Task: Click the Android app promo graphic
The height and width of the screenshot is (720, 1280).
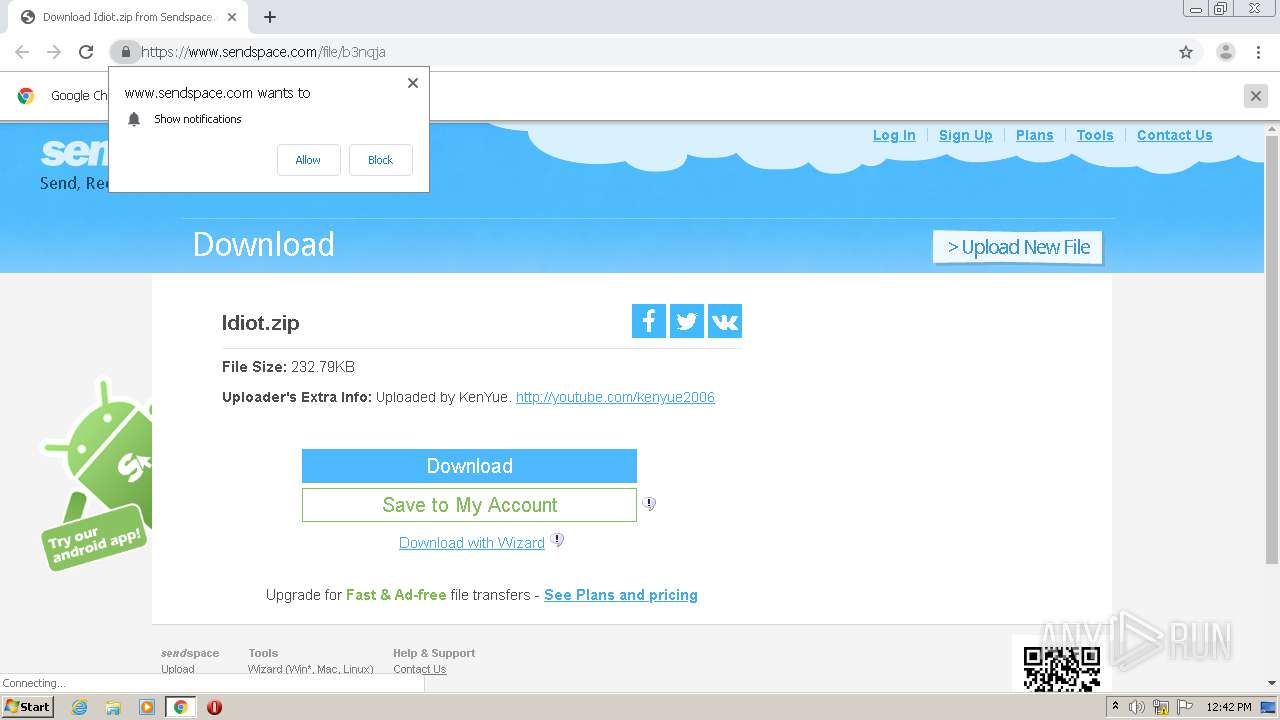Action: click(96, 475)
